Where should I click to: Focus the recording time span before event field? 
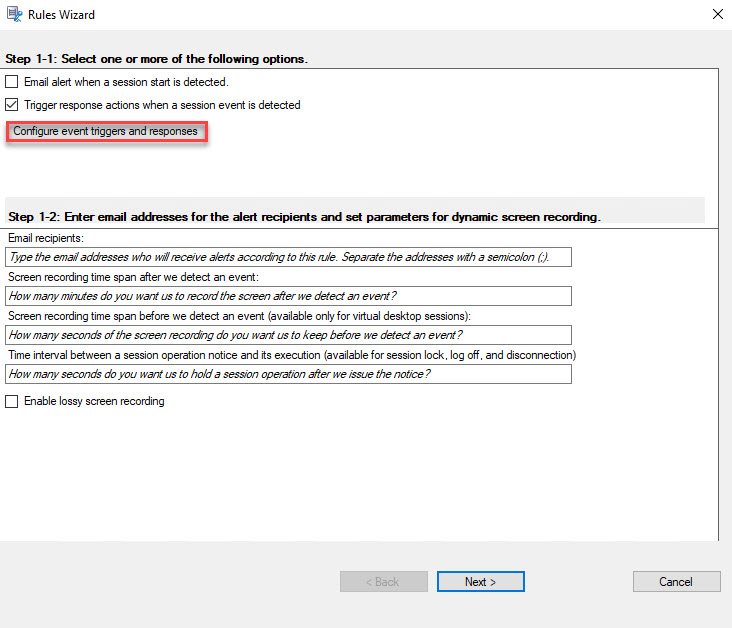[x=289, y=335]
